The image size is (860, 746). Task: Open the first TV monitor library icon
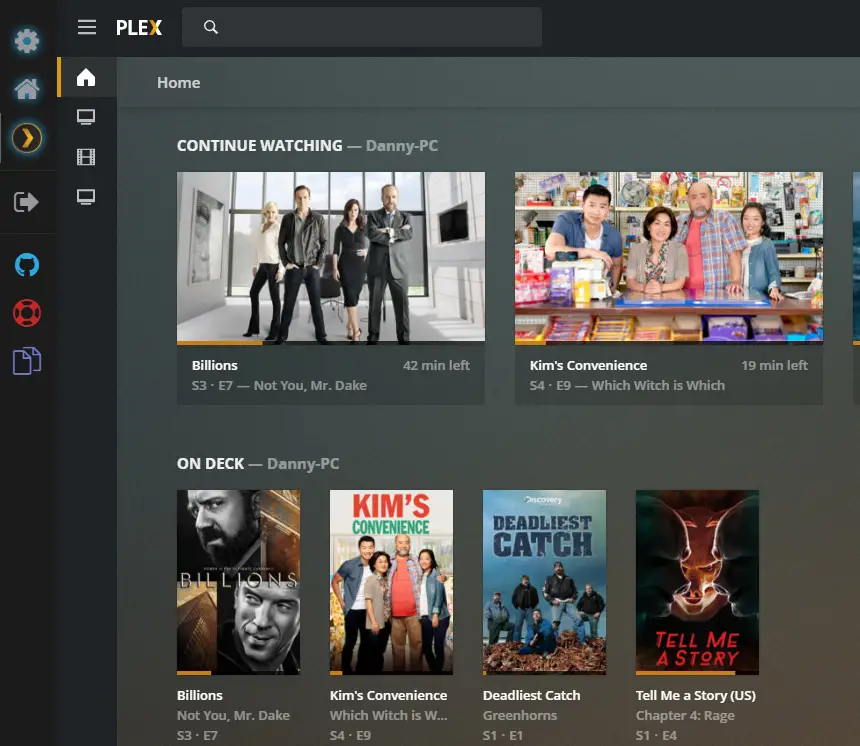86,117
